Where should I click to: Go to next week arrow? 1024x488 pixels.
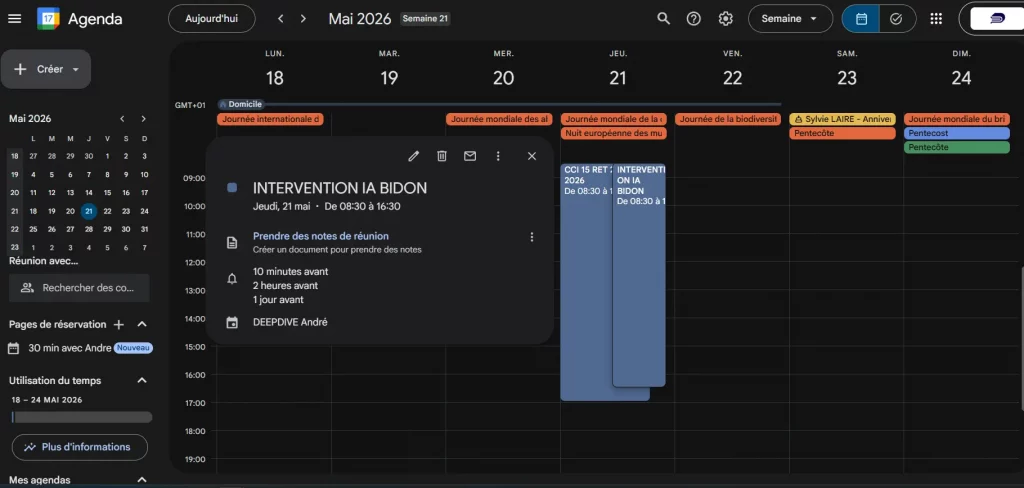(303, 19)
